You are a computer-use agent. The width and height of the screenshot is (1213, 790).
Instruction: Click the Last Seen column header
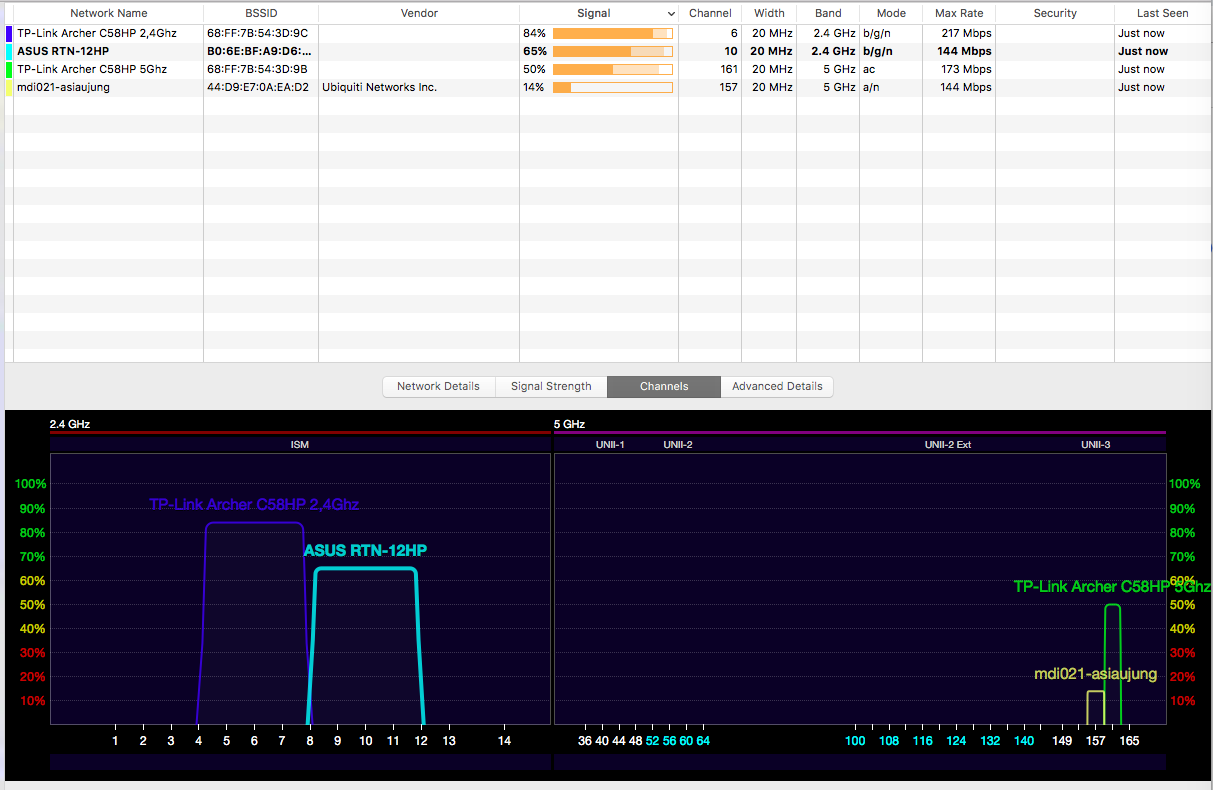(1162, 13)
